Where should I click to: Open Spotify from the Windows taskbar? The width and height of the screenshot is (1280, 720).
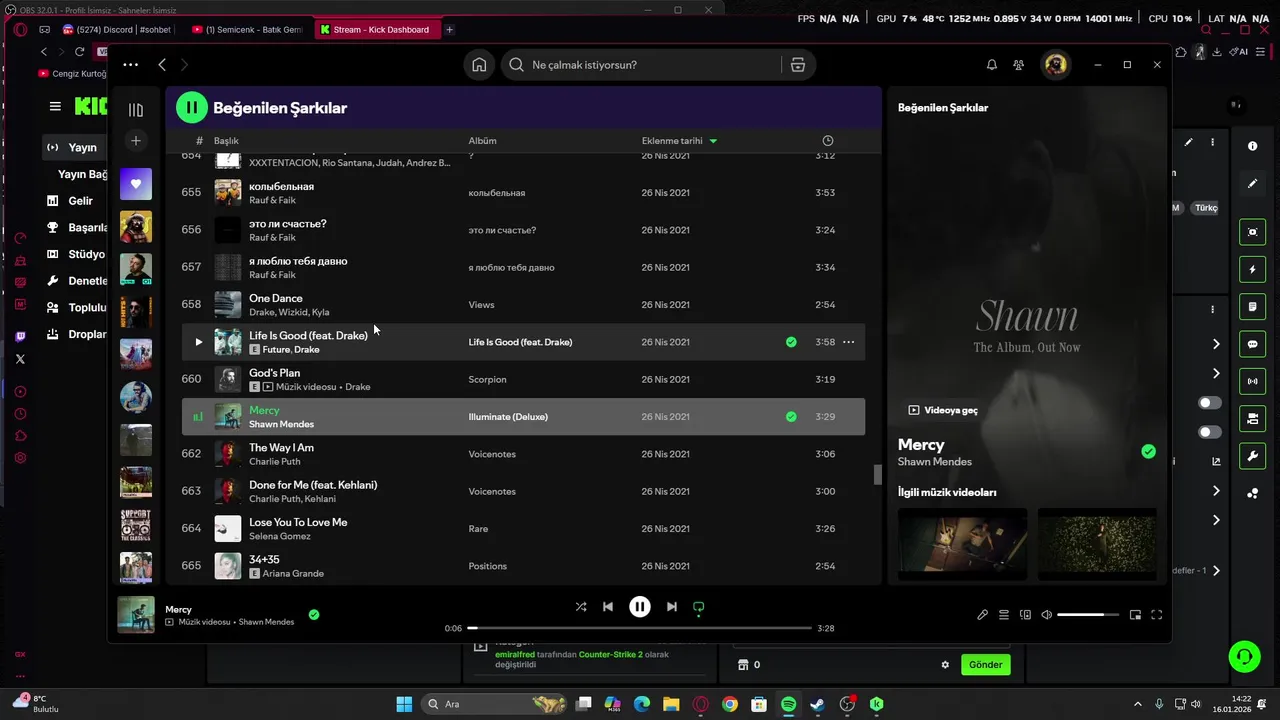788,704
